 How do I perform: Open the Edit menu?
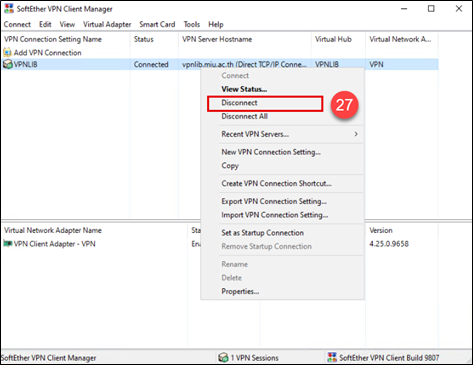click(x=45, y=24)
